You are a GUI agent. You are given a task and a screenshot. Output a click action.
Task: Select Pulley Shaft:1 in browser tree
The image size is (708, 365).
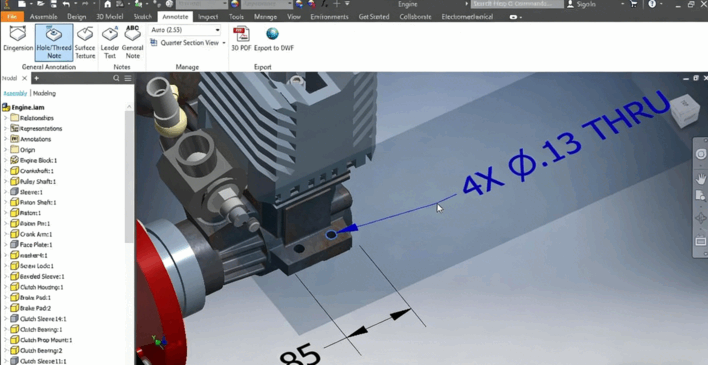[x=38, y=182]
